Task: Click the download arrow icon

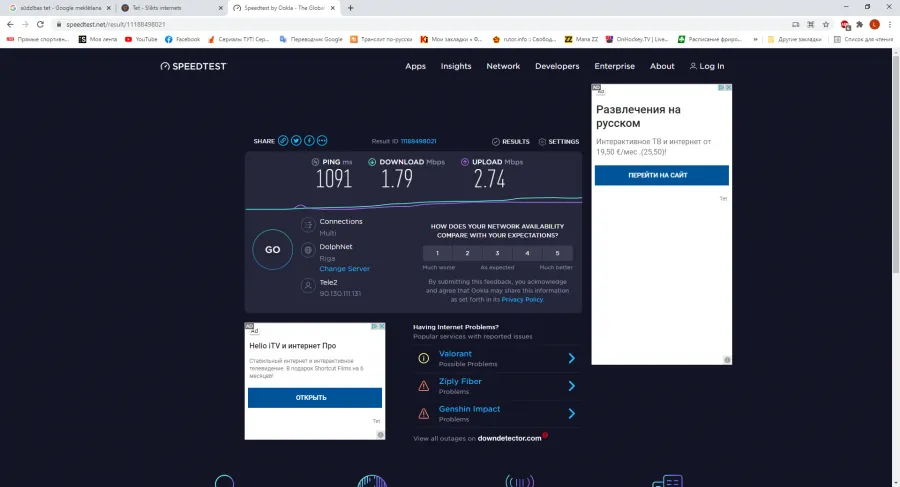Action: point(372,162)
